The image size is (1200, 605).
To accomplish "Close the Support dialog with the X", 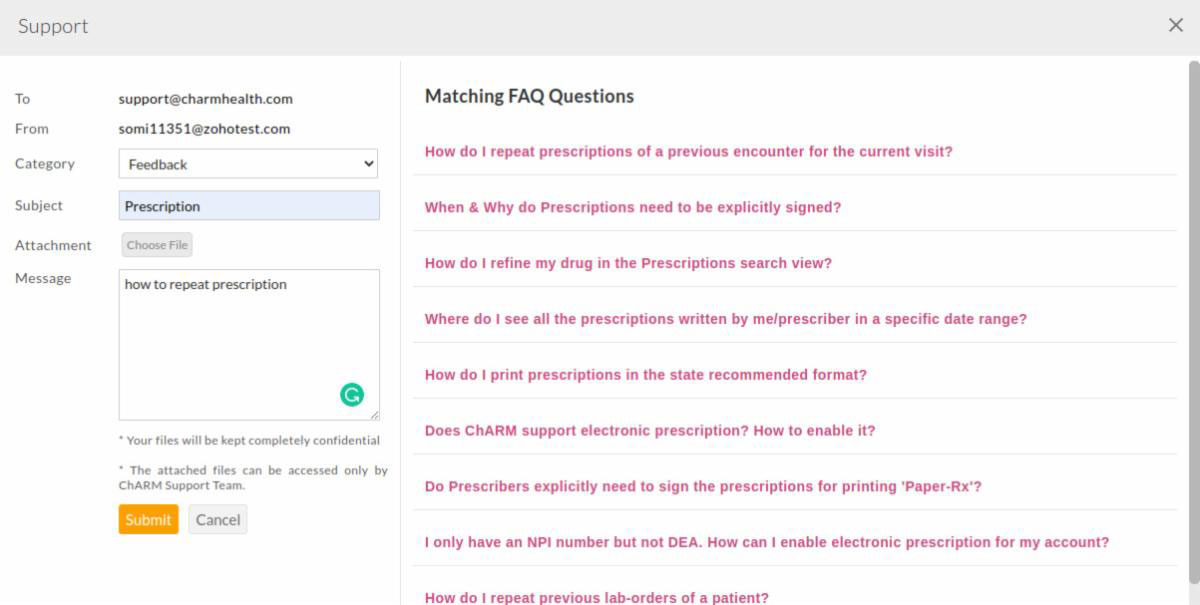I will click(x=1176, y=26).
